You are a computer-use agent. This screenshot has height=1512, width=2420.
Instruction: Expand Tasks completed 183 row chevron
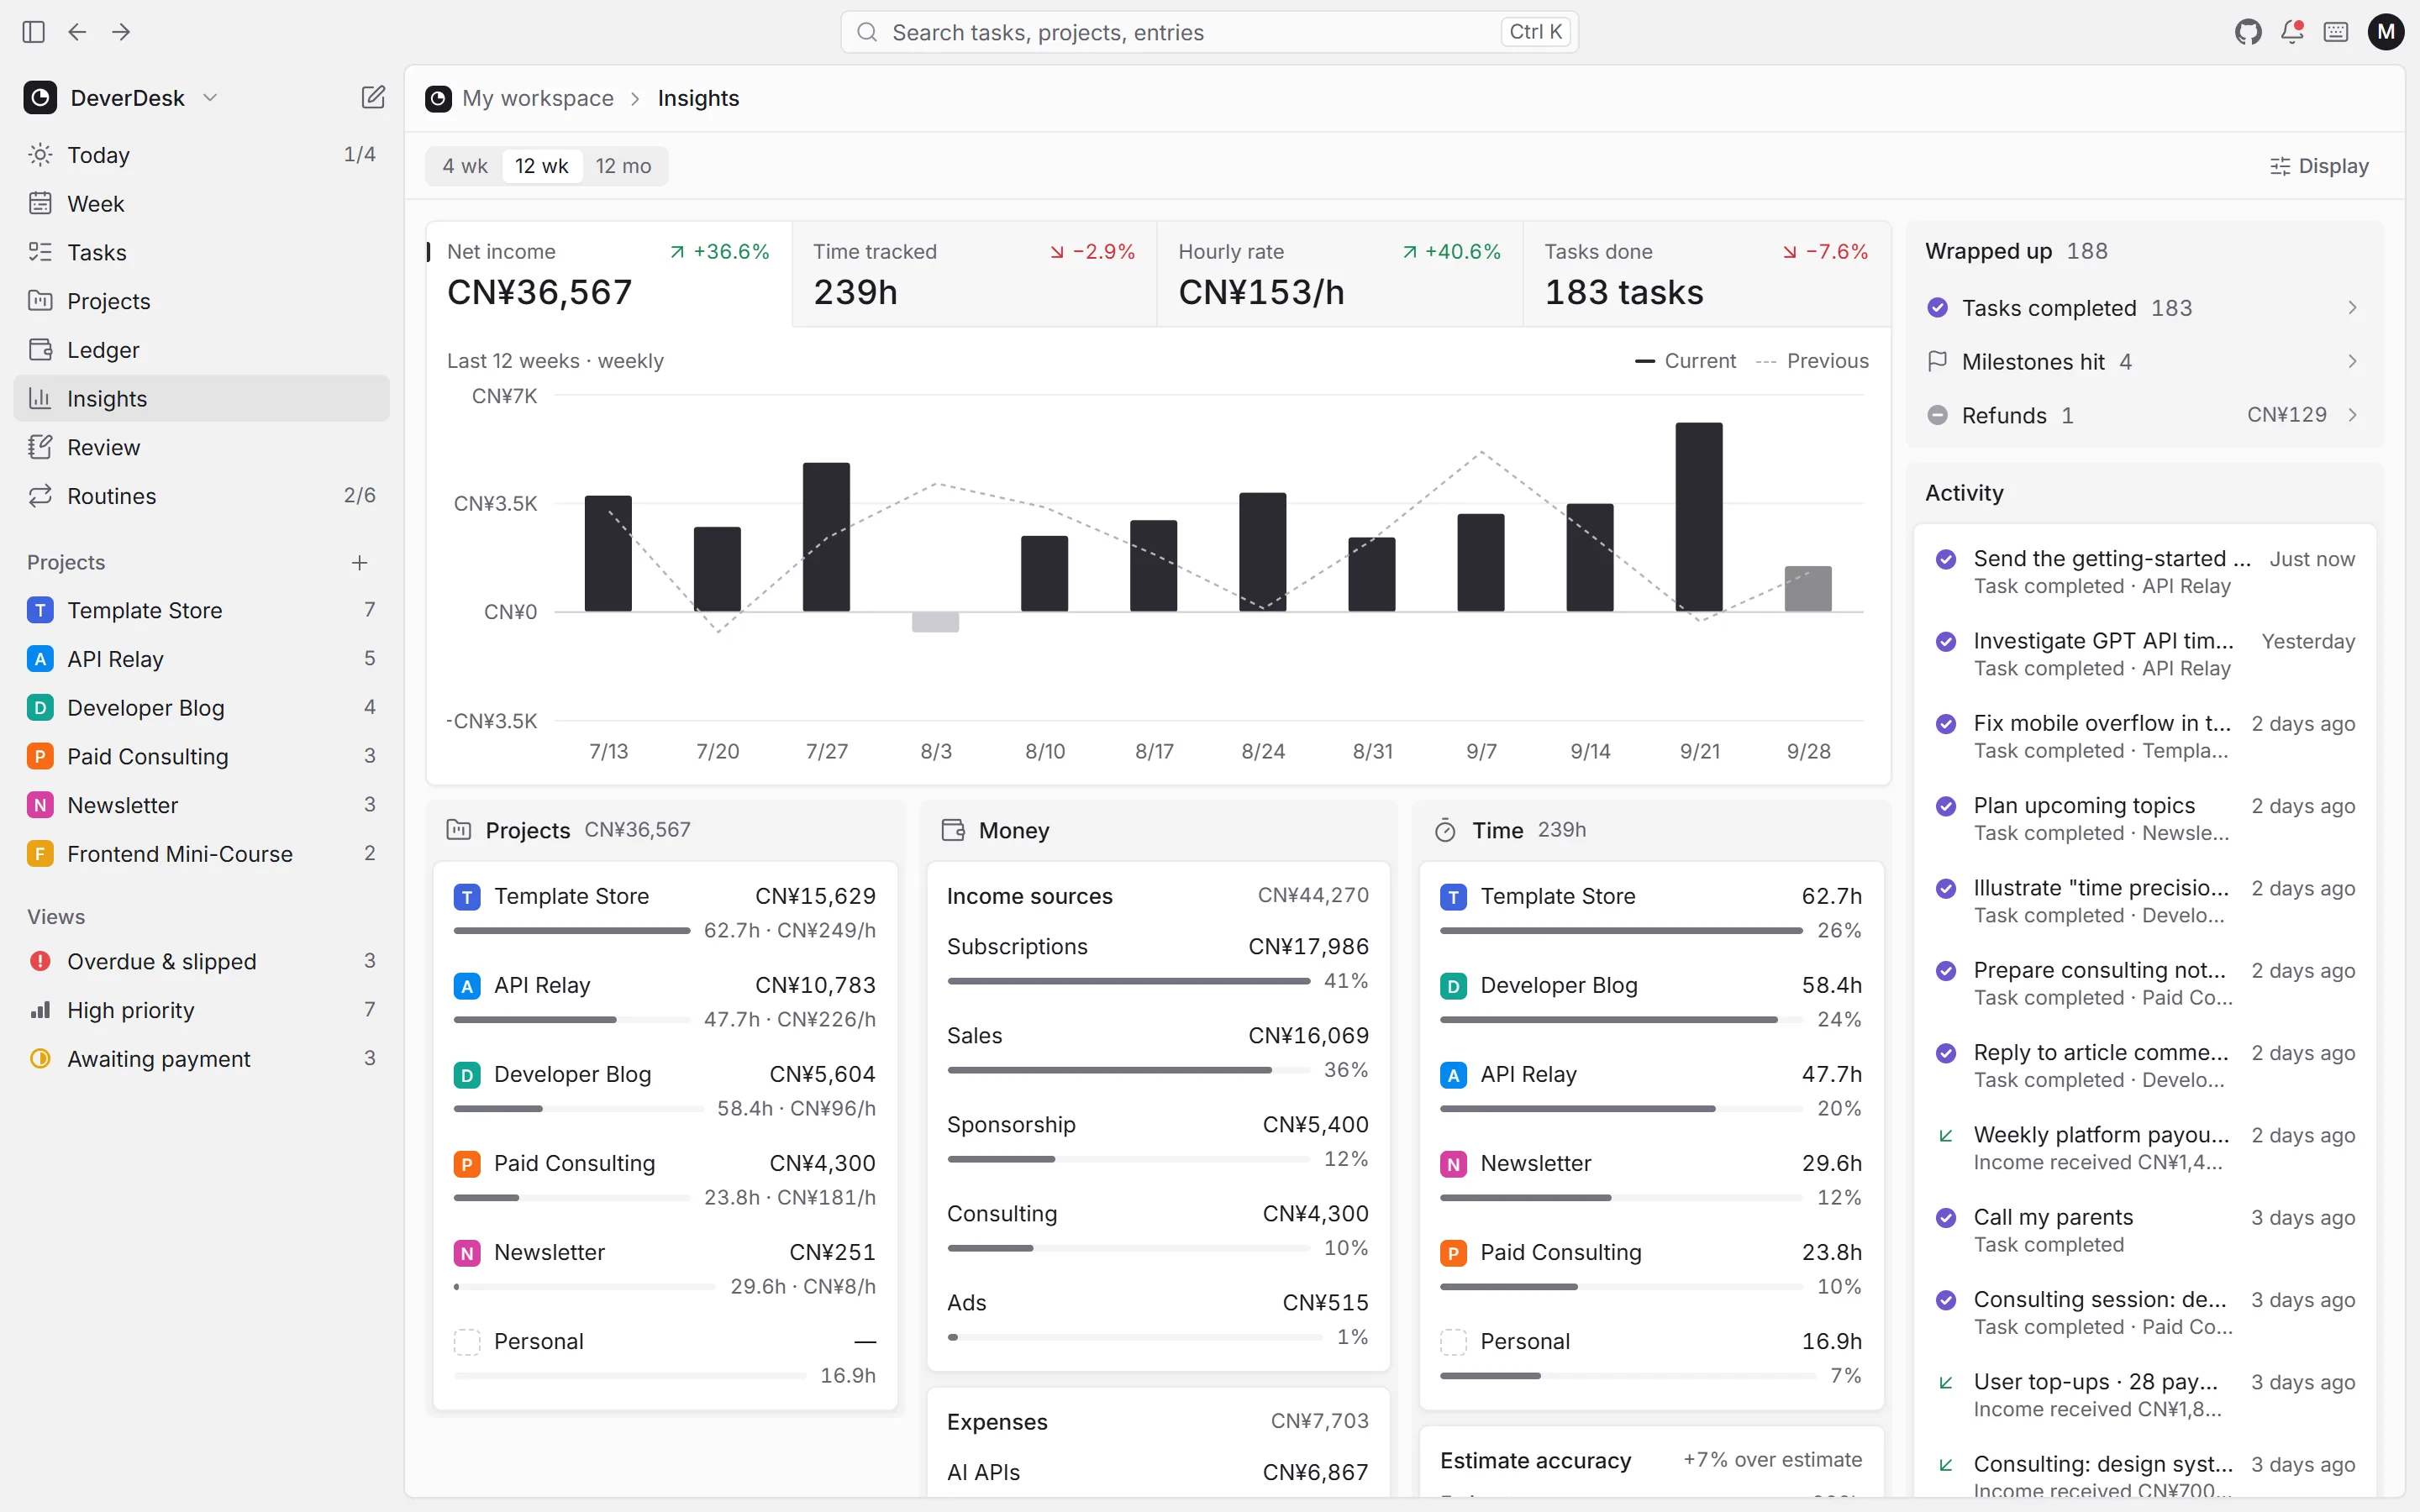click(x=2352, y=307)
